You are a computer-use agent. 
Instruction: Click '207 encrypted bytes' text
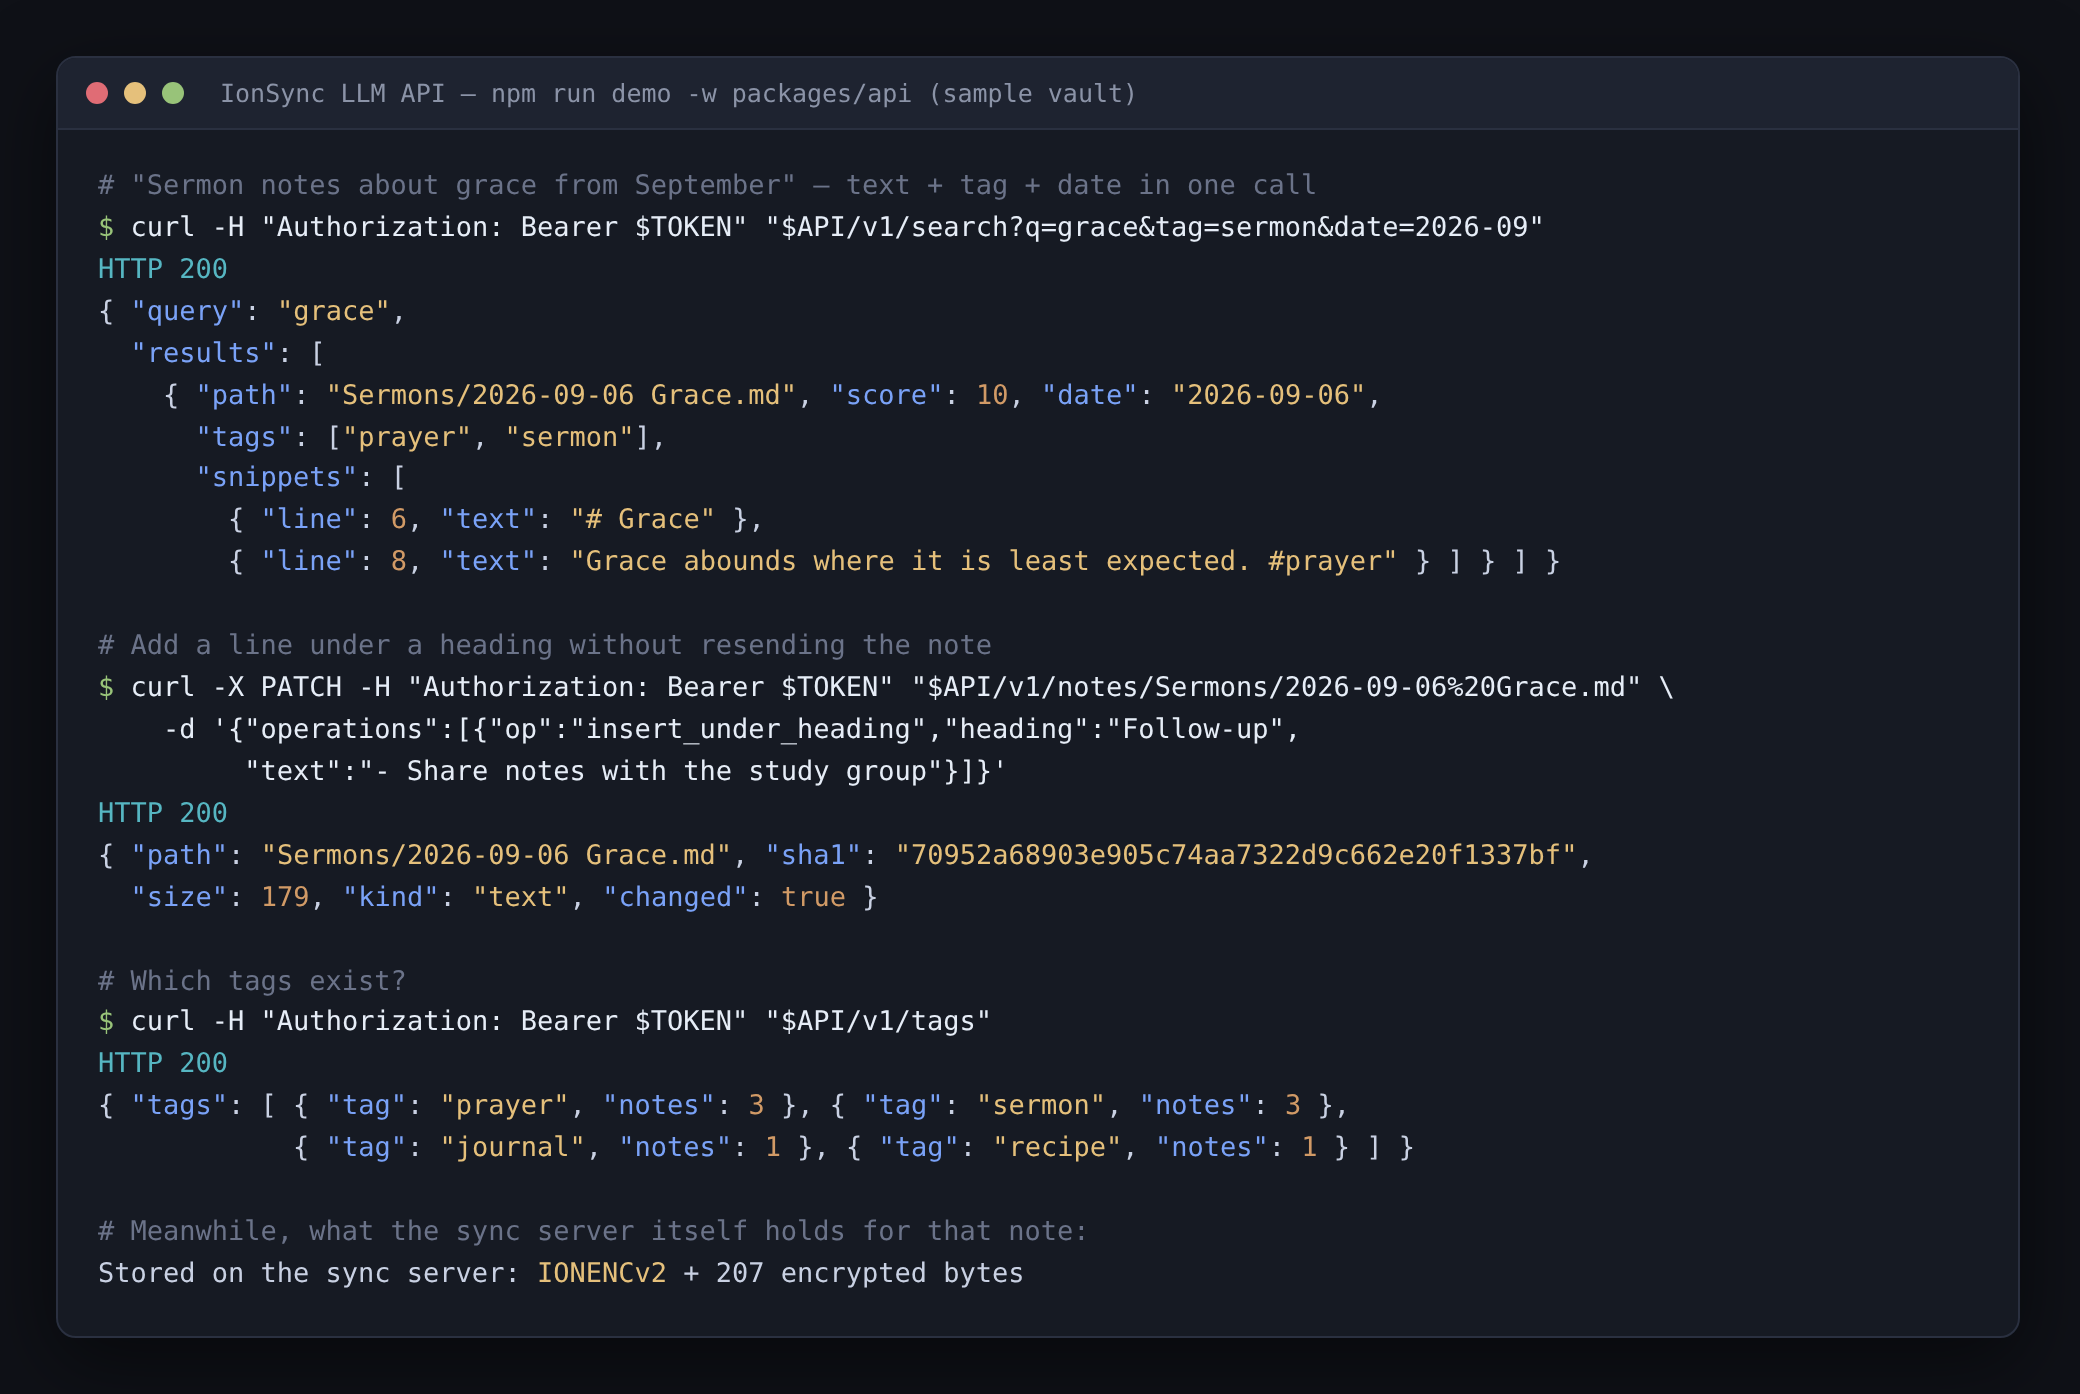870,1273
